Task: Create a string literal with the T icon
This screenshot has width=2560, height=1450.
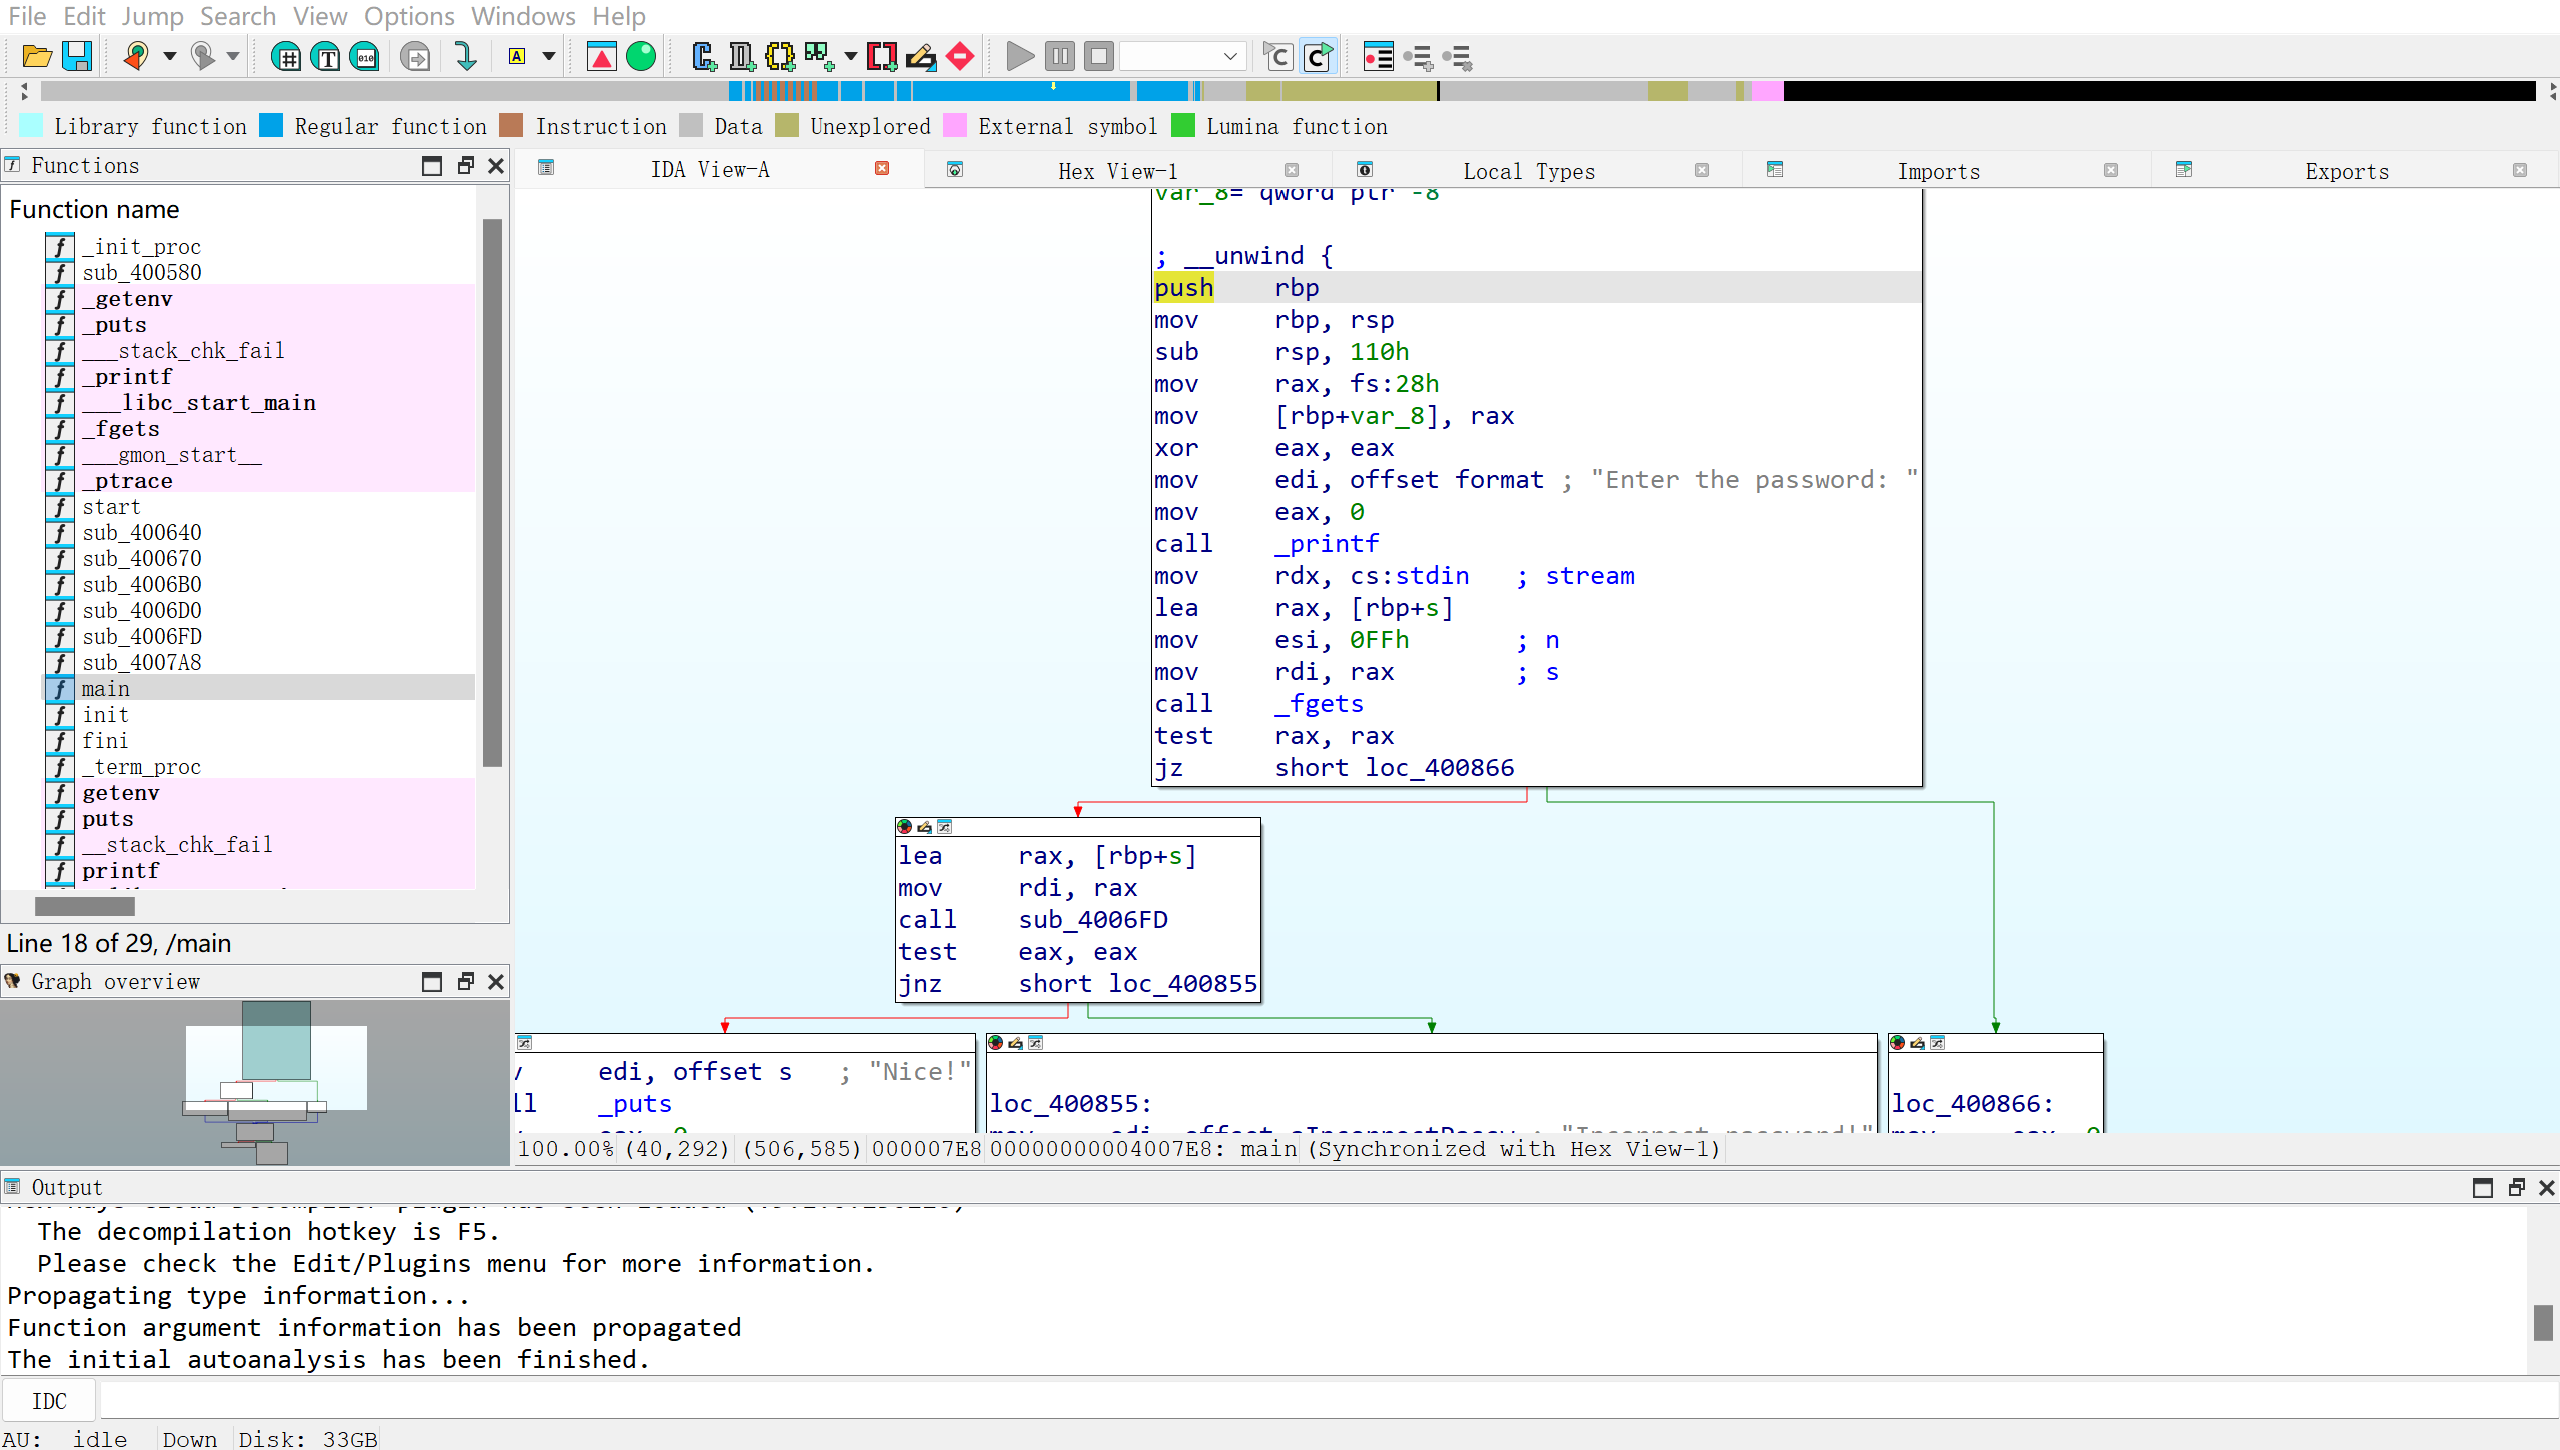Action: (327, 56)
